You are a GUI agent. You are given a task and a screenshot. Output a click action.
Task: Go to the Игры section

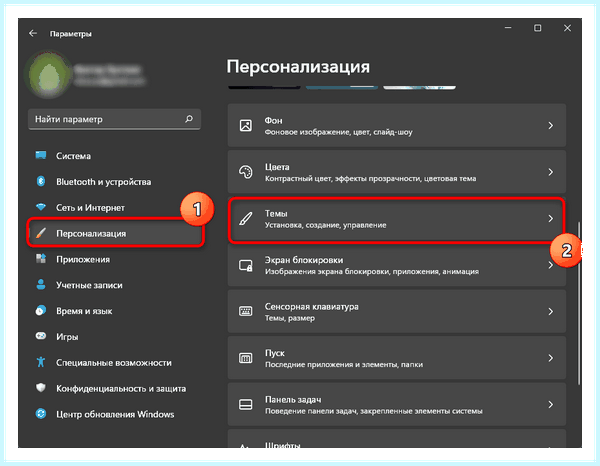coord(114,336)
